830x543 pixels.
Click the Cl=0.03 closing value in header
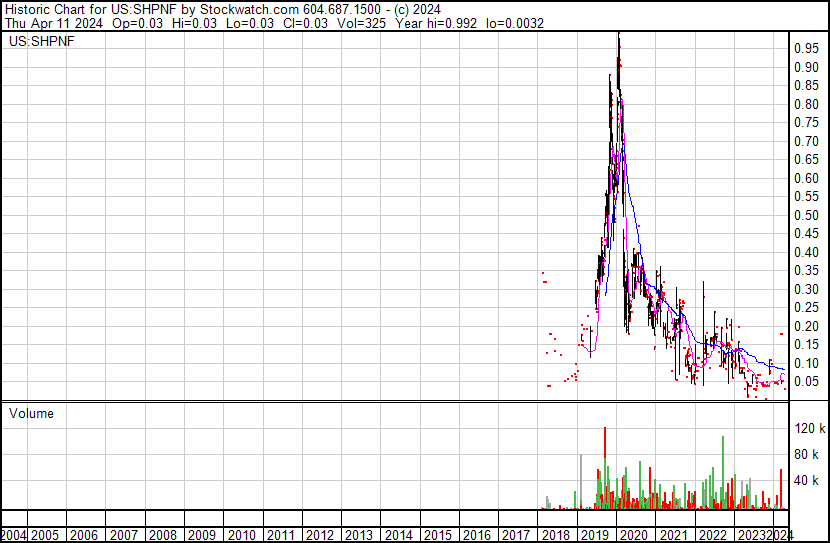point(305,23)
